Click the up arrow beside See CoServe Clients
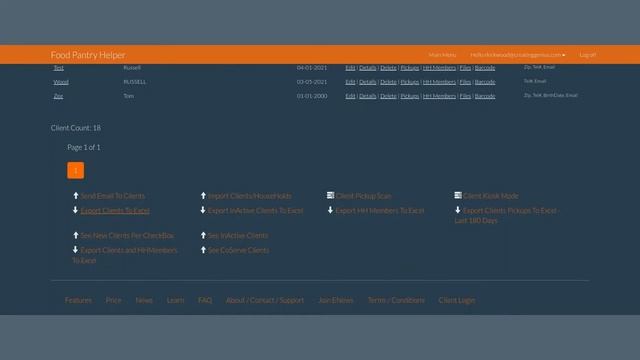 click(203, 250)
